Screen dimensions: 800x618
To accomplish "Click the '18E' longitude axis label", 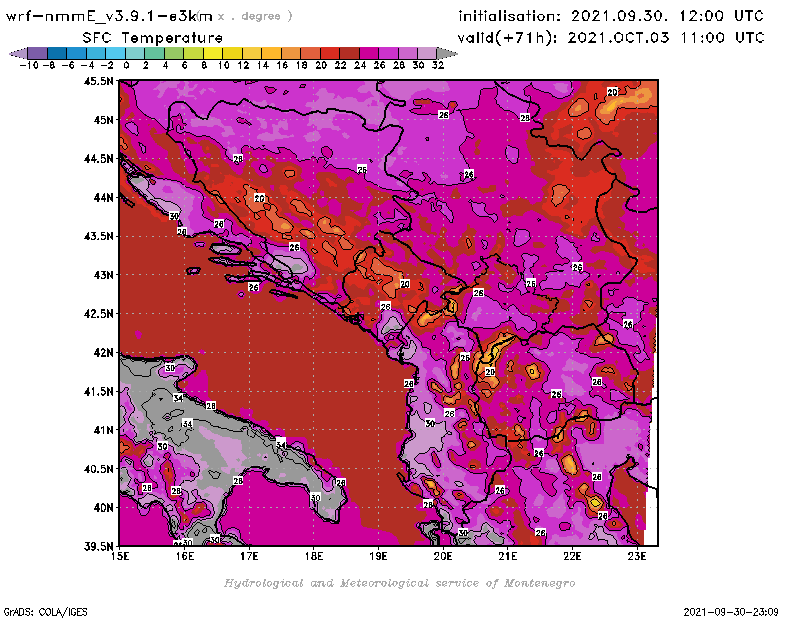I will (314, 556).
